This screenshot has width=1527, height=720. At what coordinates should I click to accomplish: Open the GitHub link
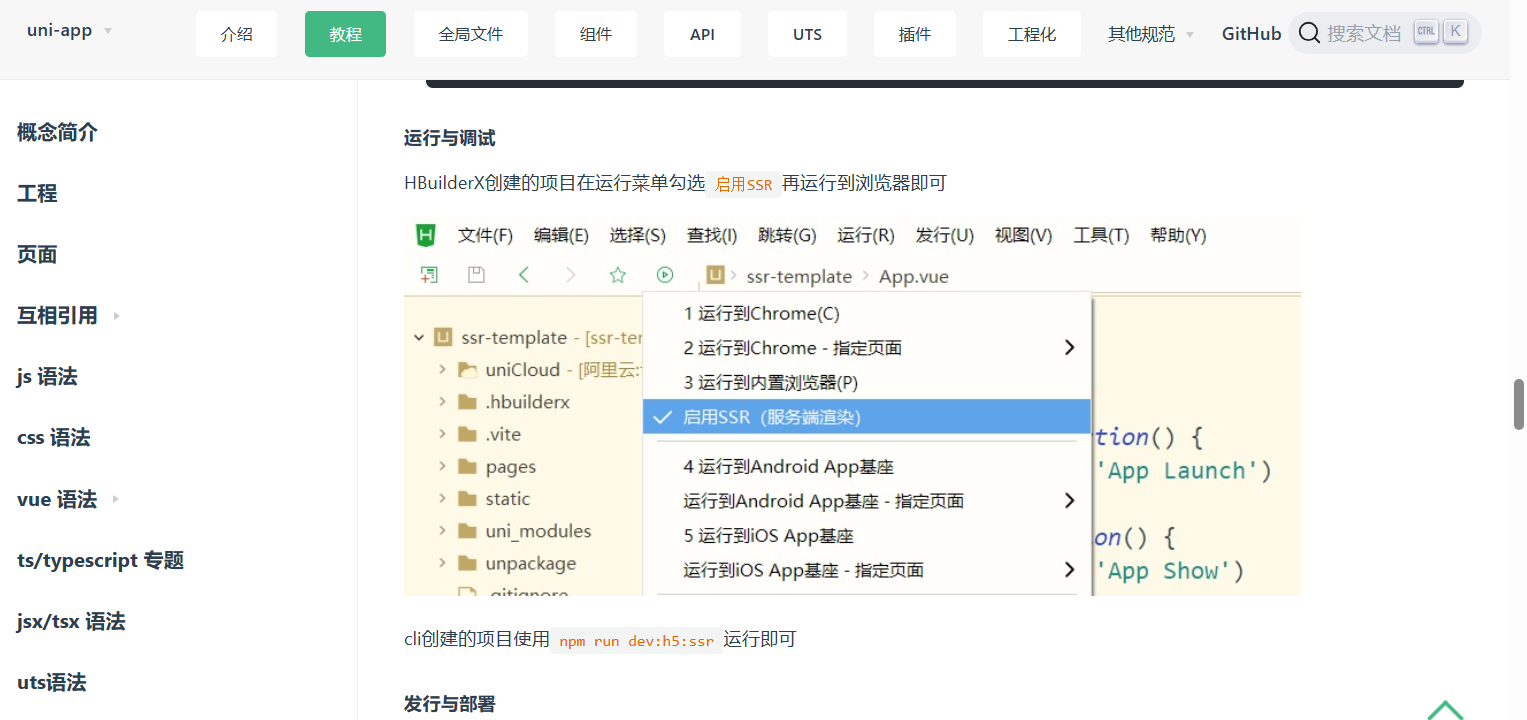click(x=1251, y=34)
